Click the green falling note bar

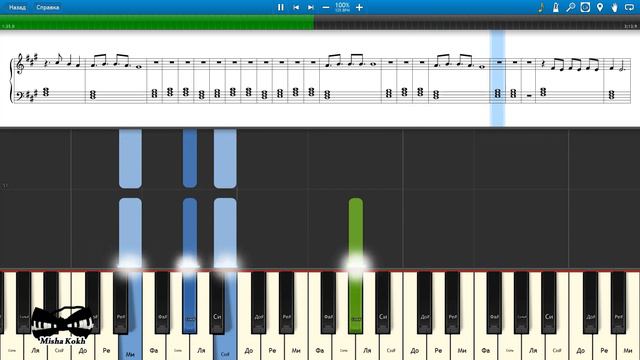[356, 232]
